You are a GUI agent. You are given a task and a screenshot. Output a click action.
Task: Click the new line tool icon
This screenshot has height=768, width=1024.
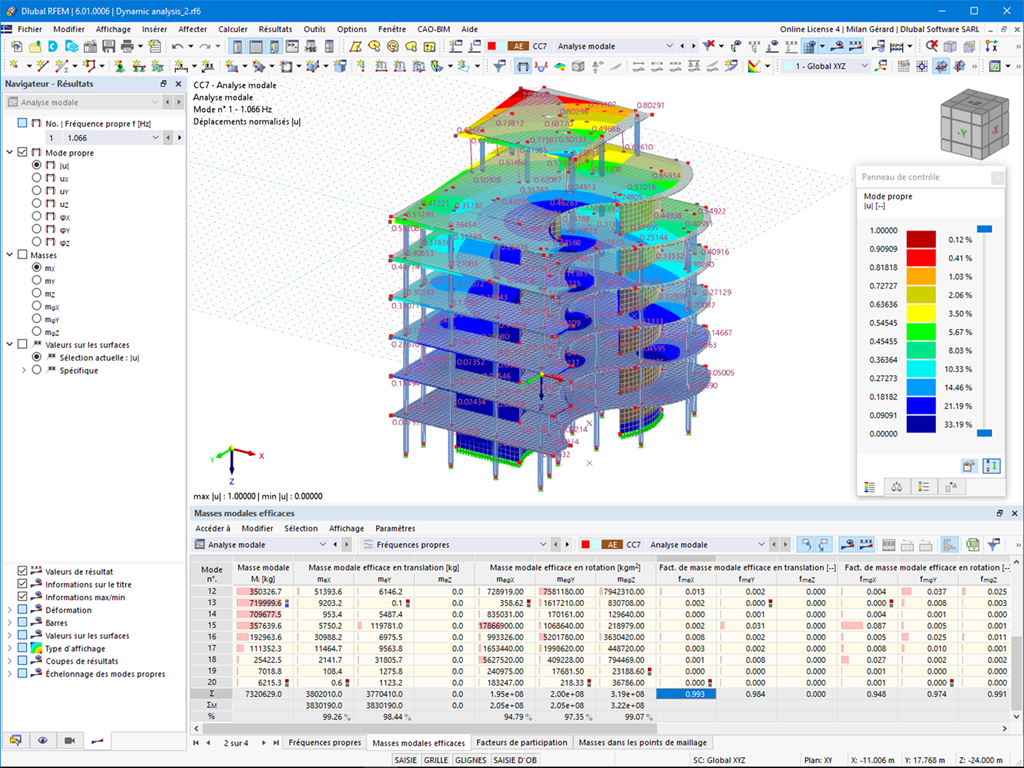[42, 66]
